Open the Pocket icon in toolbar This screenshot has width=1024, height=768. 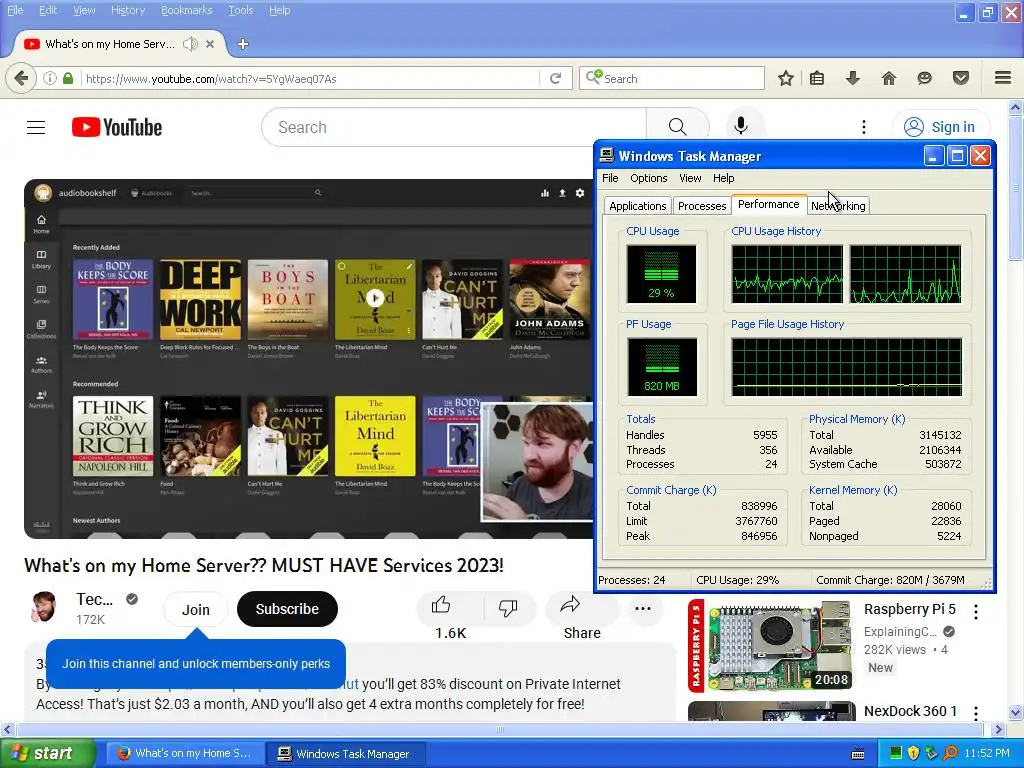(961, 78)
